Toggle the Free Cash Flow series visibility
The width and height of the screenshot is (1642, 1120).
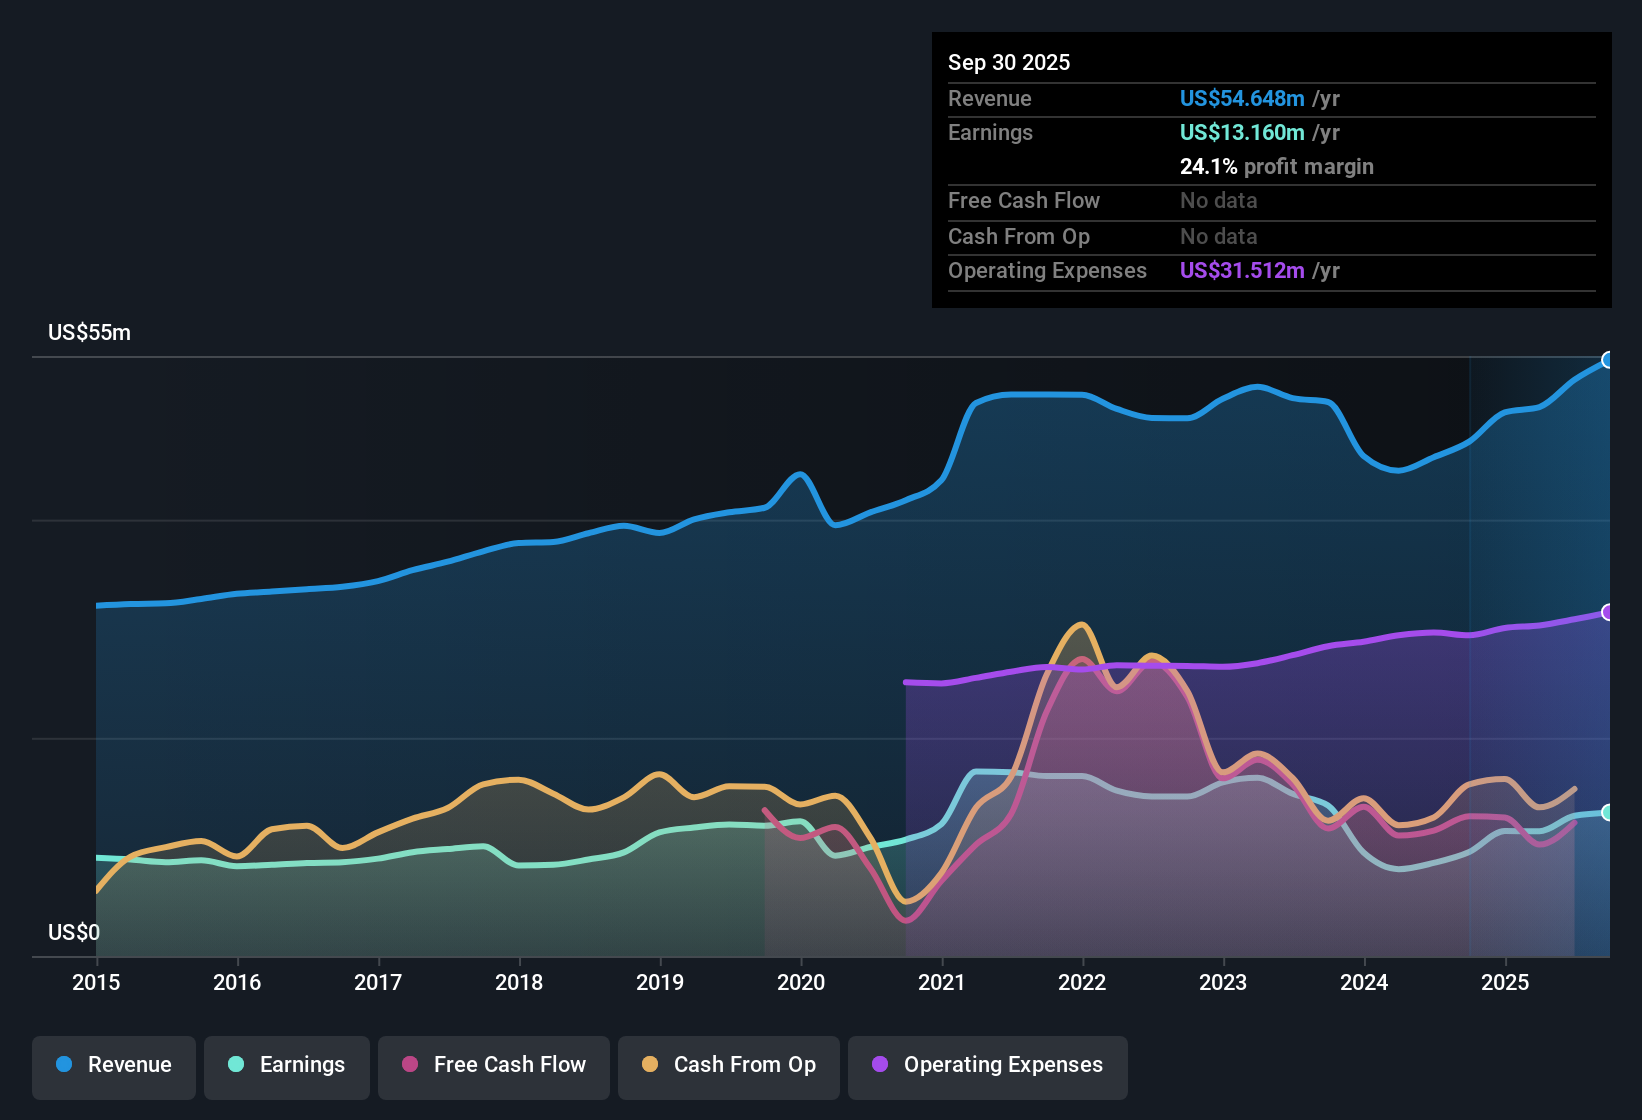[x=493, y=1065]
